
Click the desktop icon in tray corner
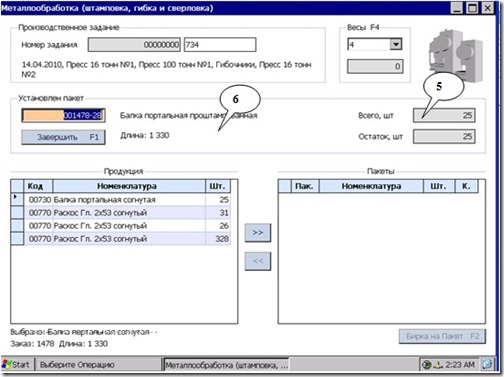pos(487,364)
